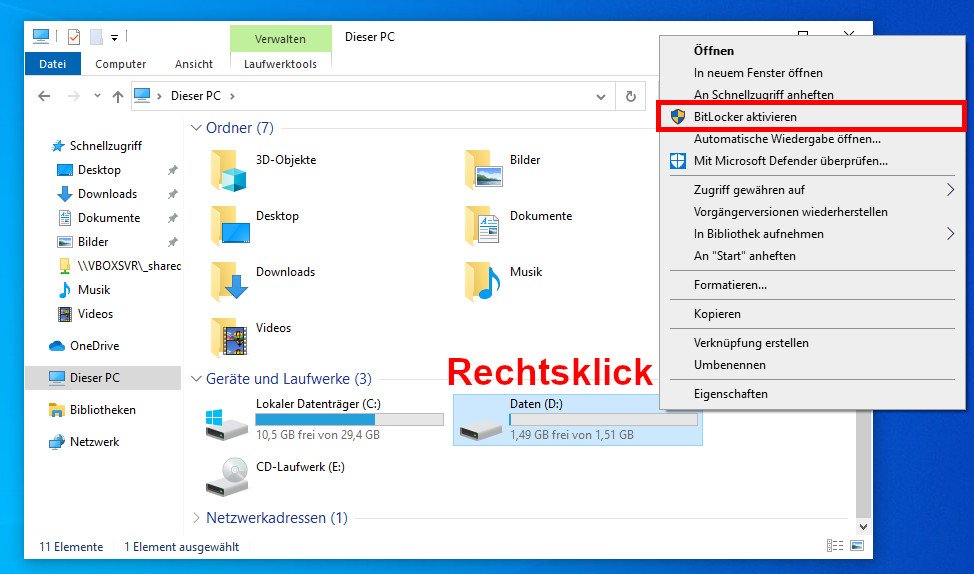The image size is (974, 574).
Task: Switch to large icons view in status bar
Action: [x=857, y=545]
